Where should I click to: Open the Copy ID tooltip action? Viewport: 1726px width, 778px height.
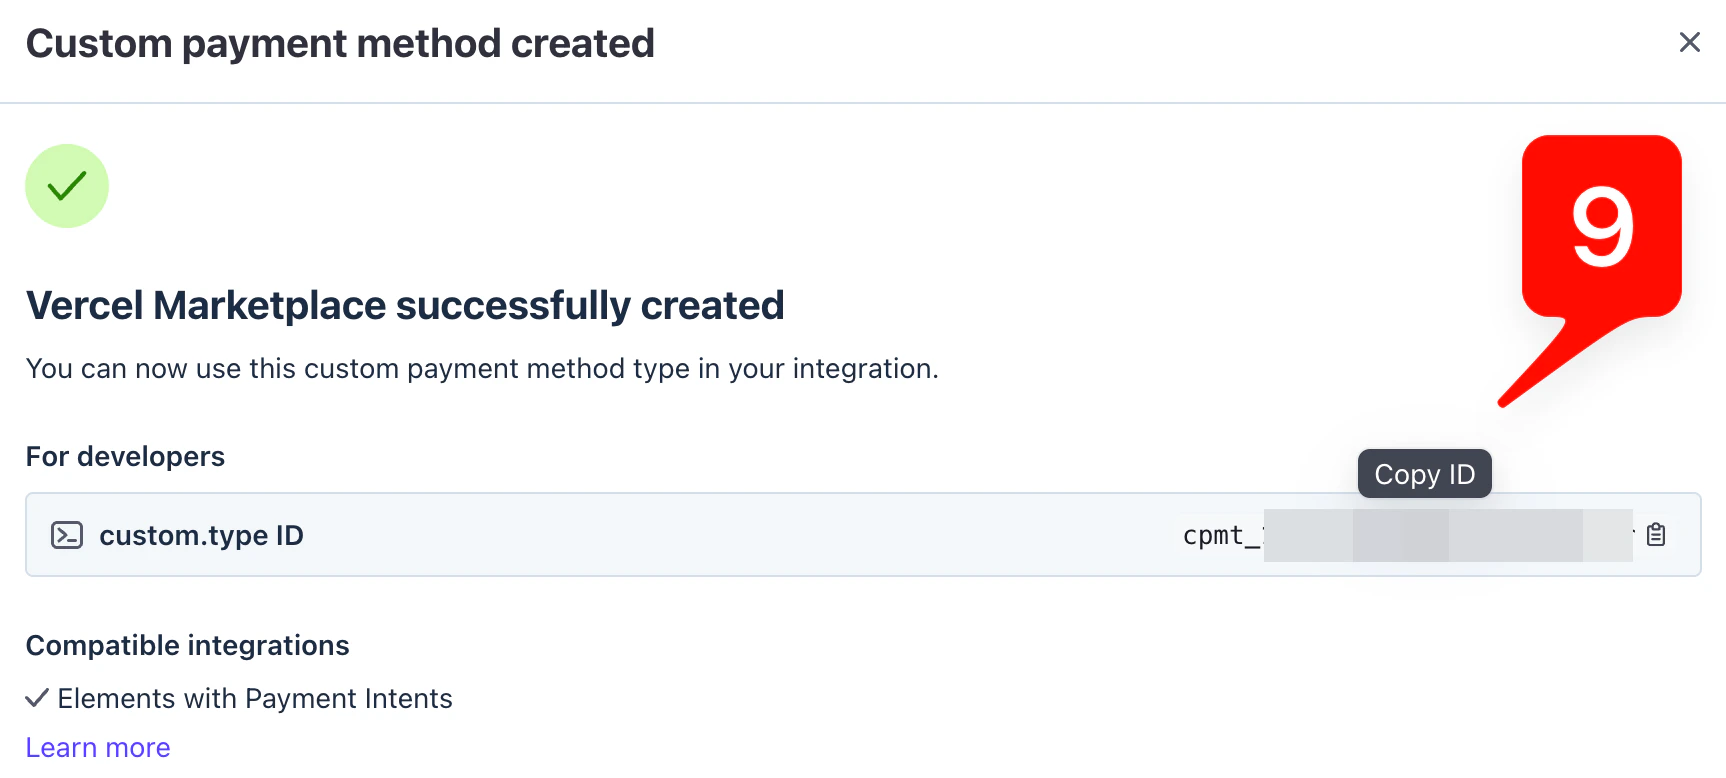click(1424, 473)
